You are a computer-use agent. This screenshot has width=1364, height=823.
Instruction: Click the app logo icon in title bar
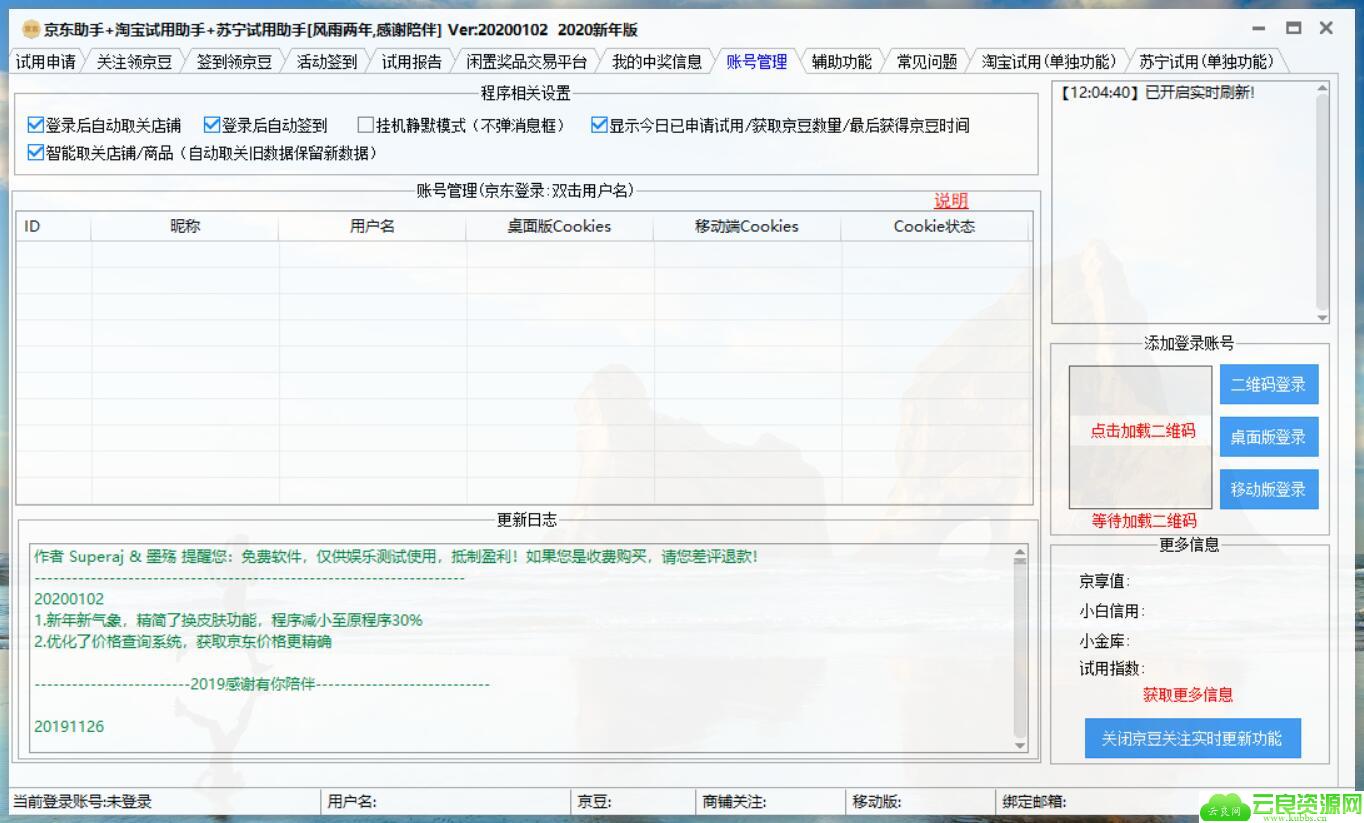pos(31,29)
